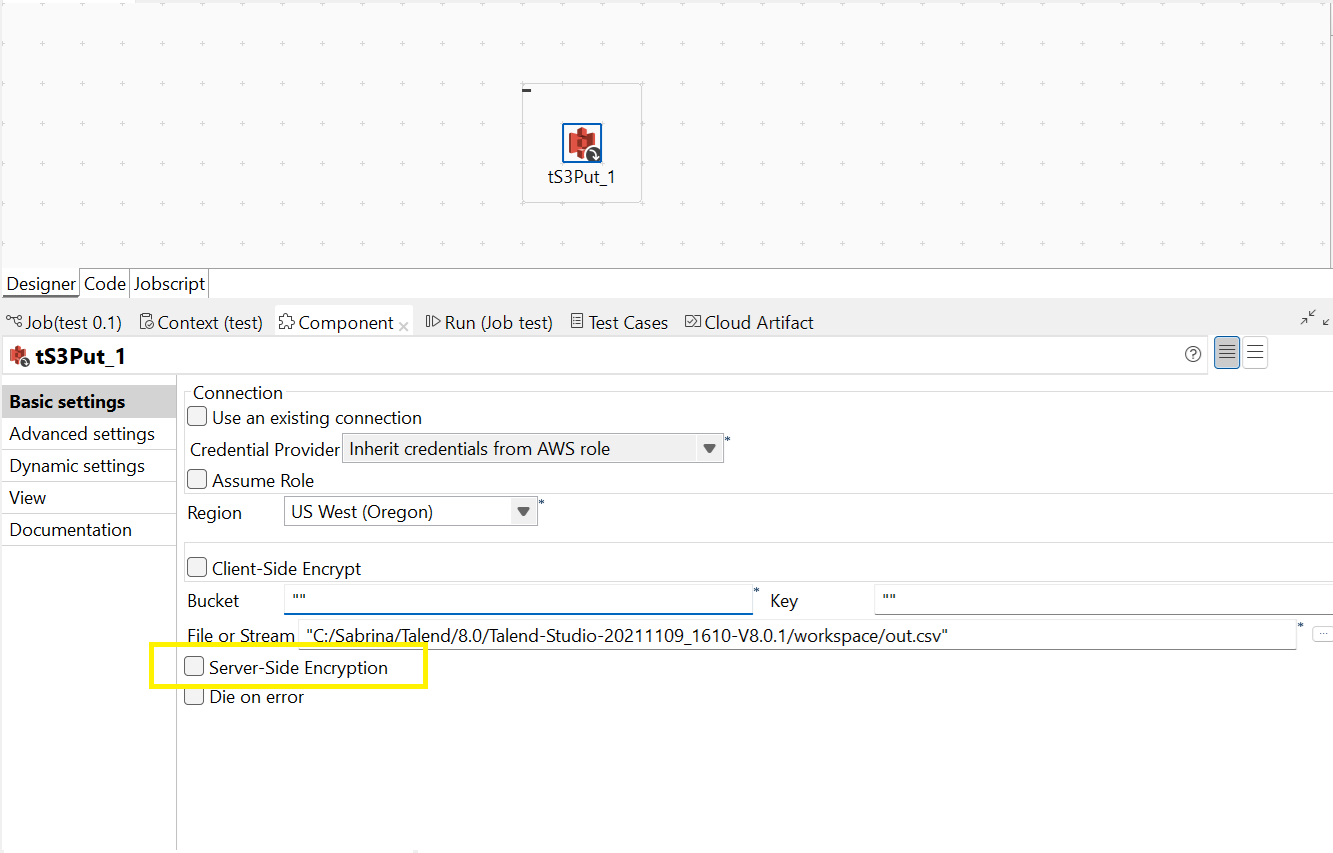Screen dimensions: 1333x853
Task: Open the File or Stream browse "..." button
Action: [1325, 634]
